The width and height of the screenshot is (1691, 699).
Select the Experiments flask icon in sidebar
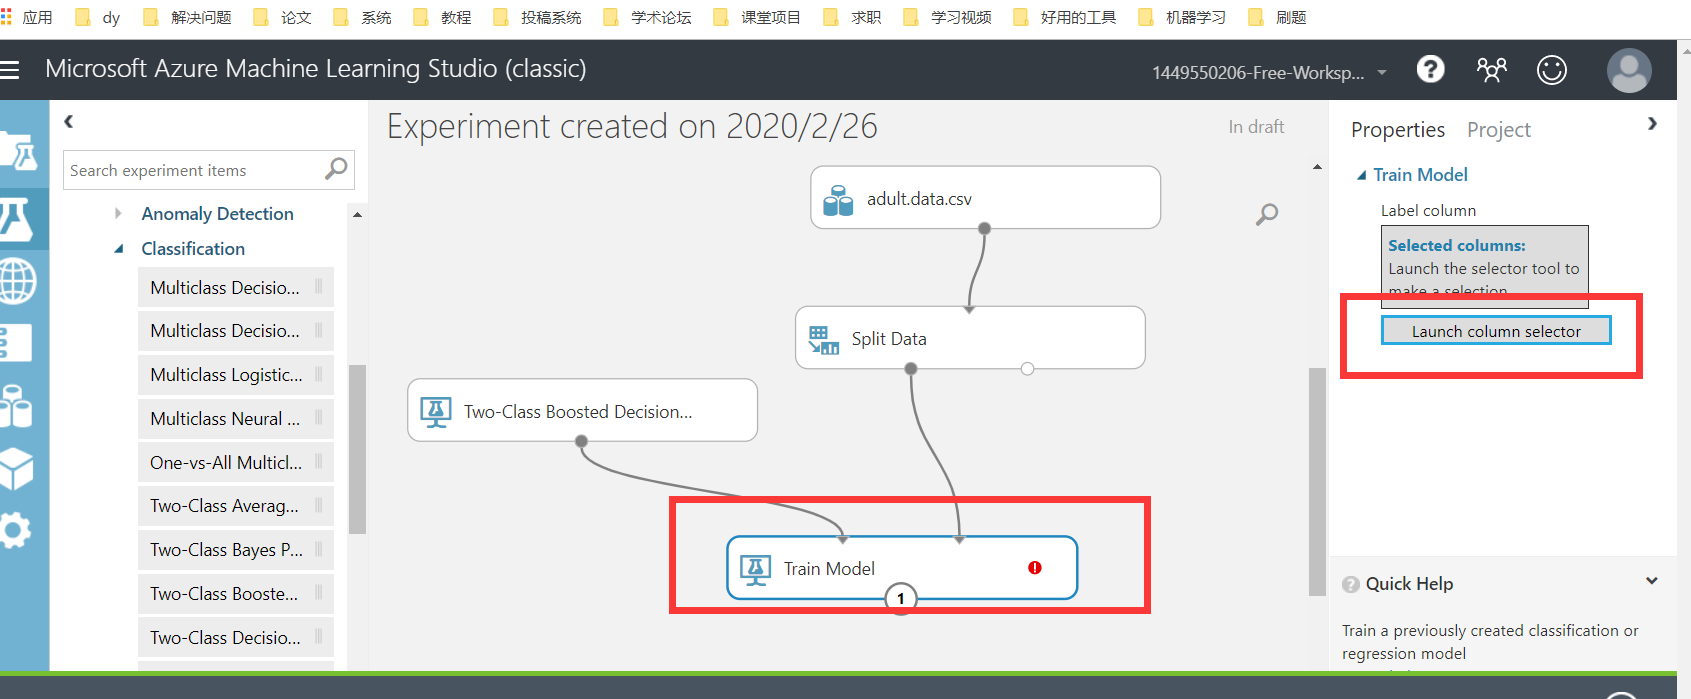[x=17, y=218]
